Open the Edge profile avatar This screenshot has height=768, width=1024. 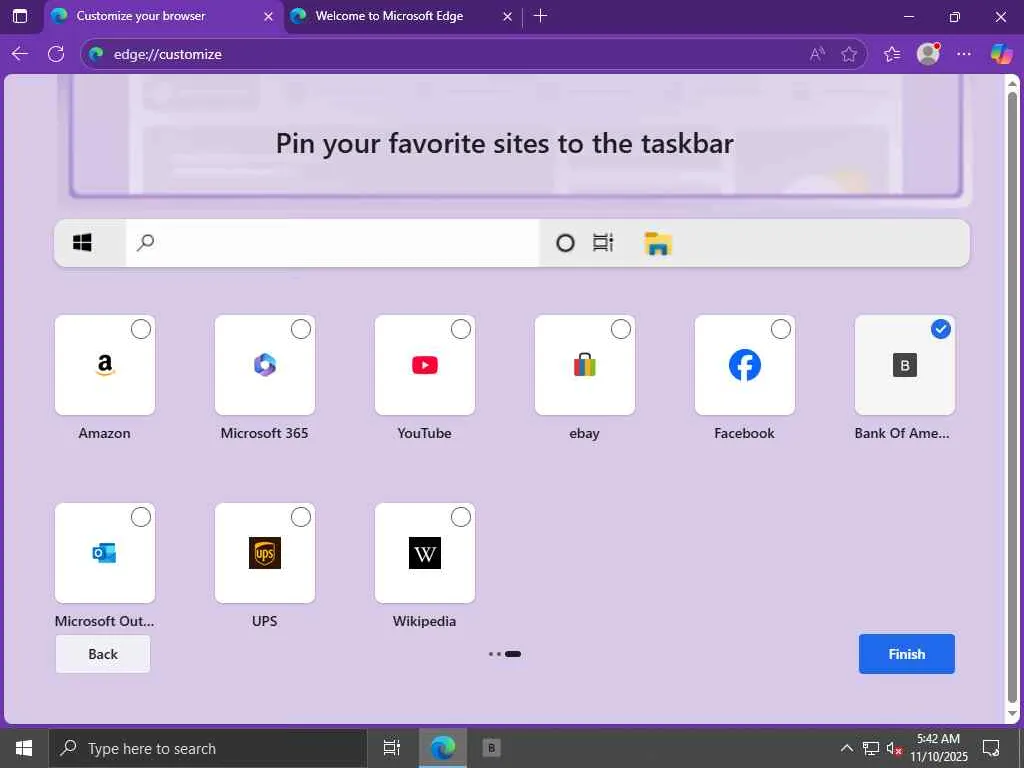click(928, 54)
